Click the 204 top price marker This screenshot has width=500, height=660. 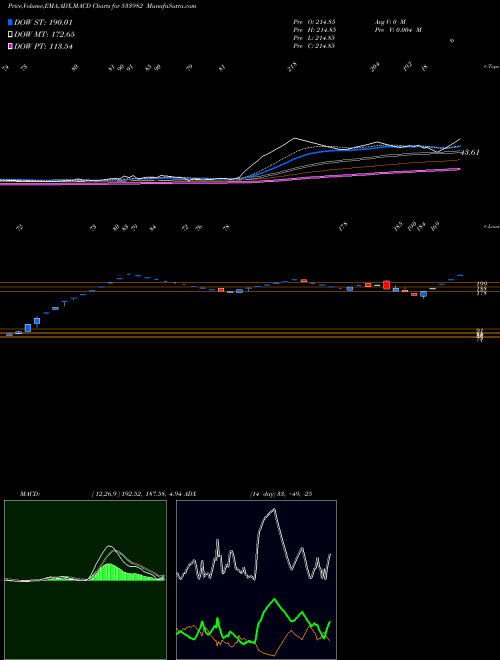point(375,67)
